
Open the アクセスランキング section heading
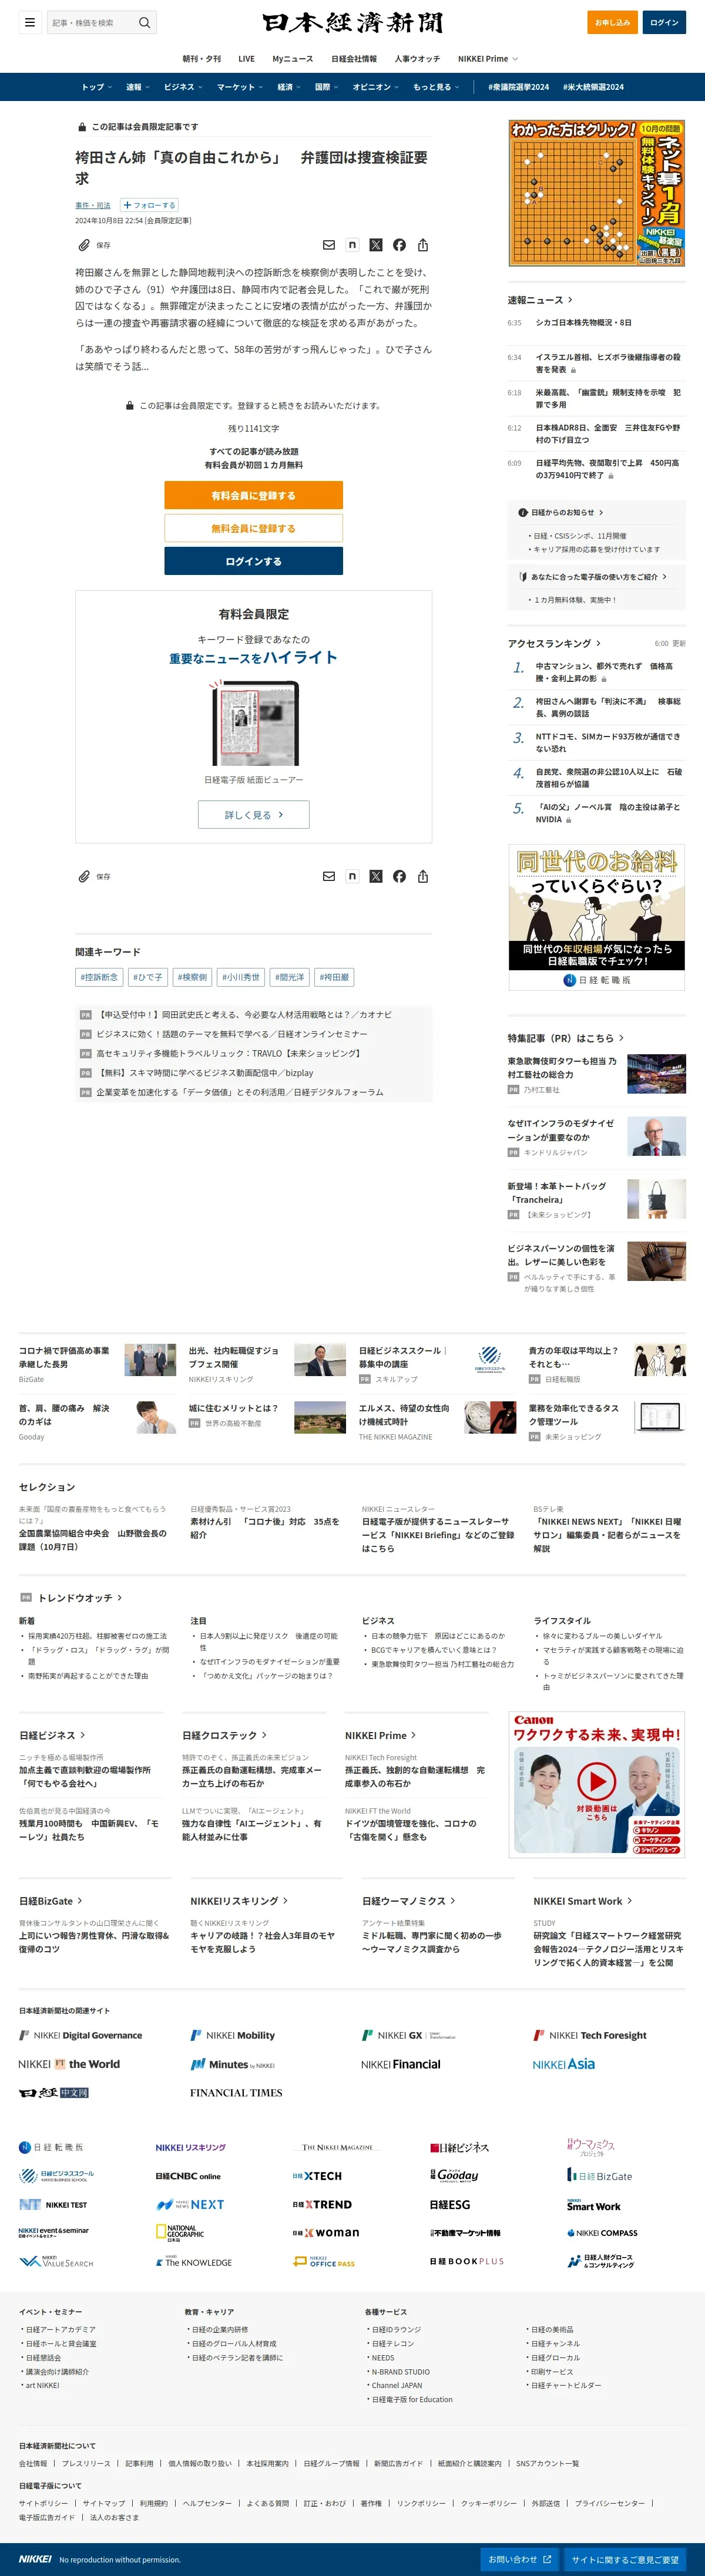coord(554,643)
